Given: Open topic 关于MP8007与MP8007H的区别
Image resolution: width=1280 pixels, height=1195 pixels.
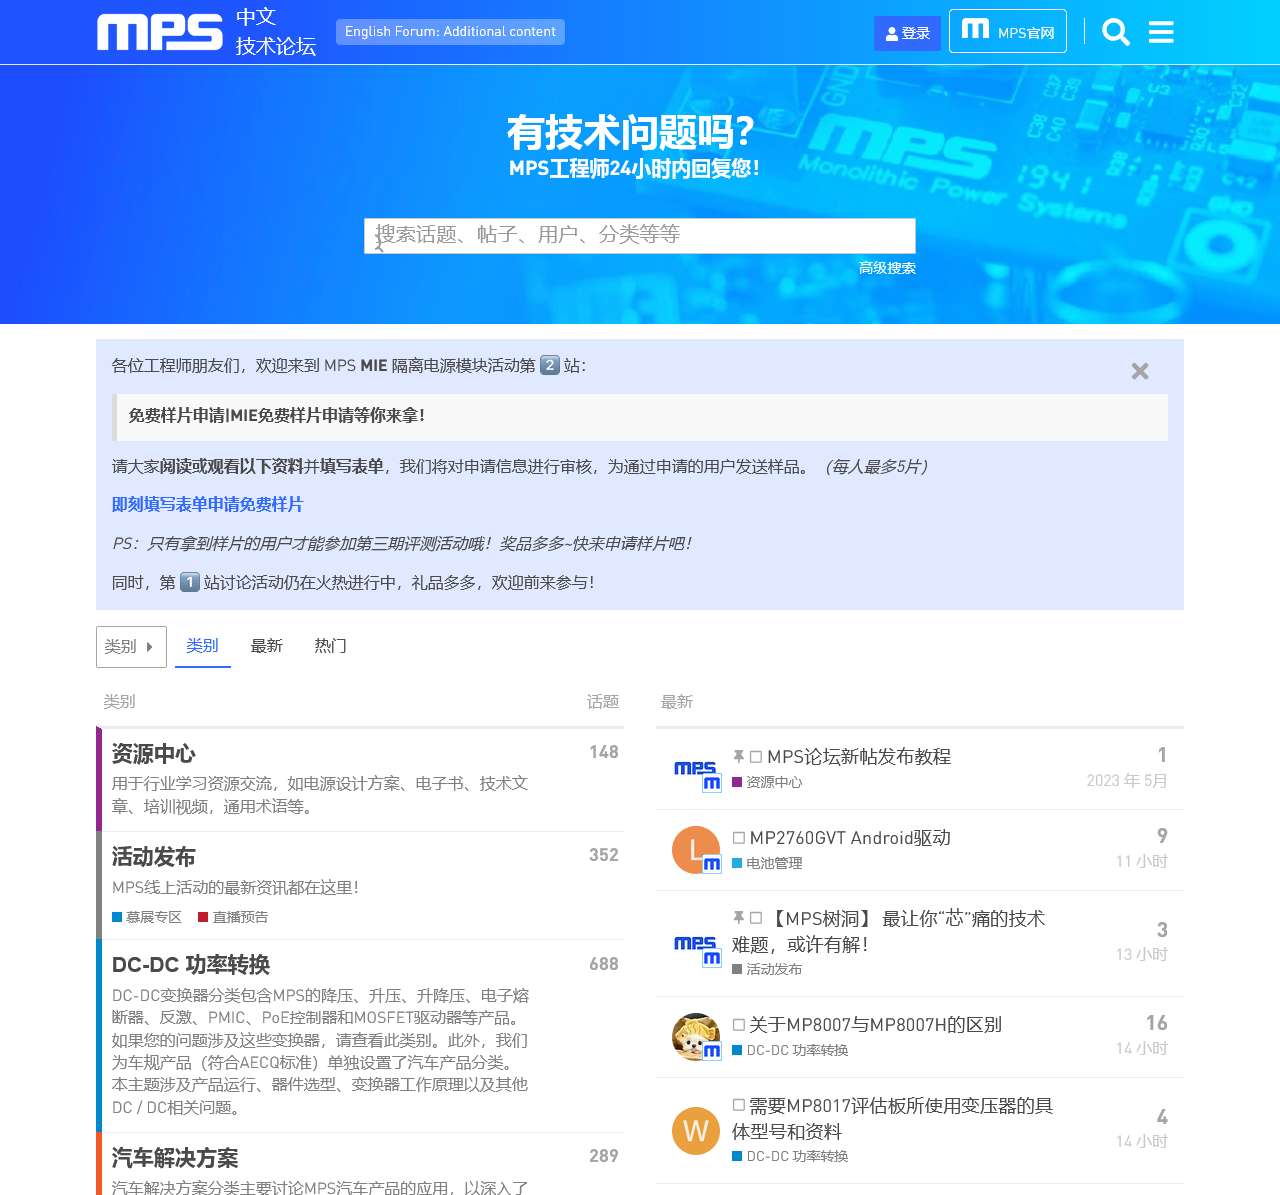Looking at the screenshot, I should point(875,1025).
